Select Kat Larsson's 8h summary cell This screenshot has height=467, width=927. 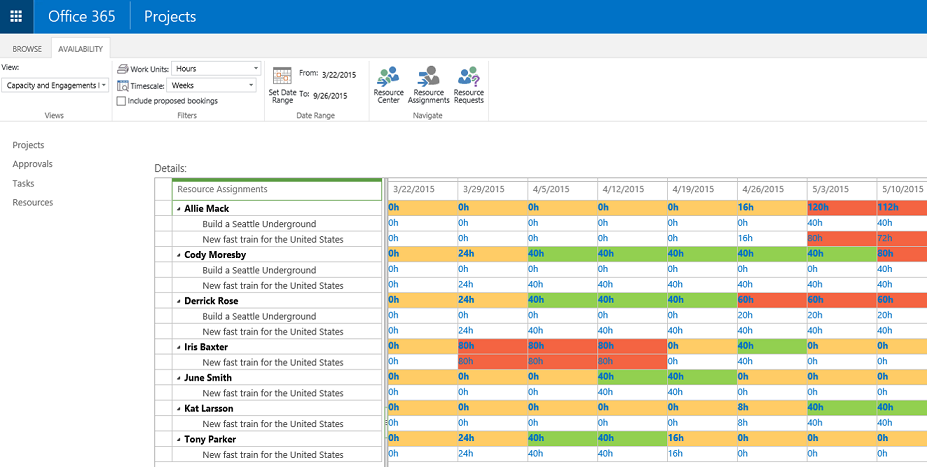772,407
